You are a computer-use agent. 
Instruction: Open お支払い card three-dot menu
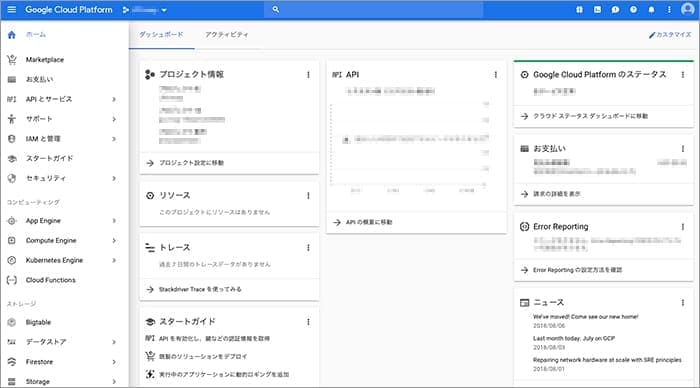[683, 149]
